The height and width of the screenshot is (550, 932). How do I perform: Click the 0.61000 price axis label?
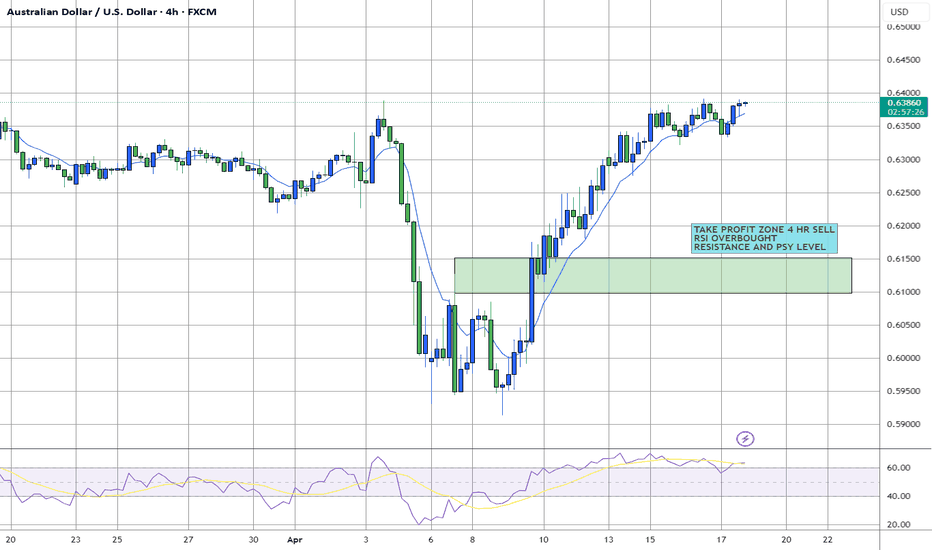pos(903,292)
